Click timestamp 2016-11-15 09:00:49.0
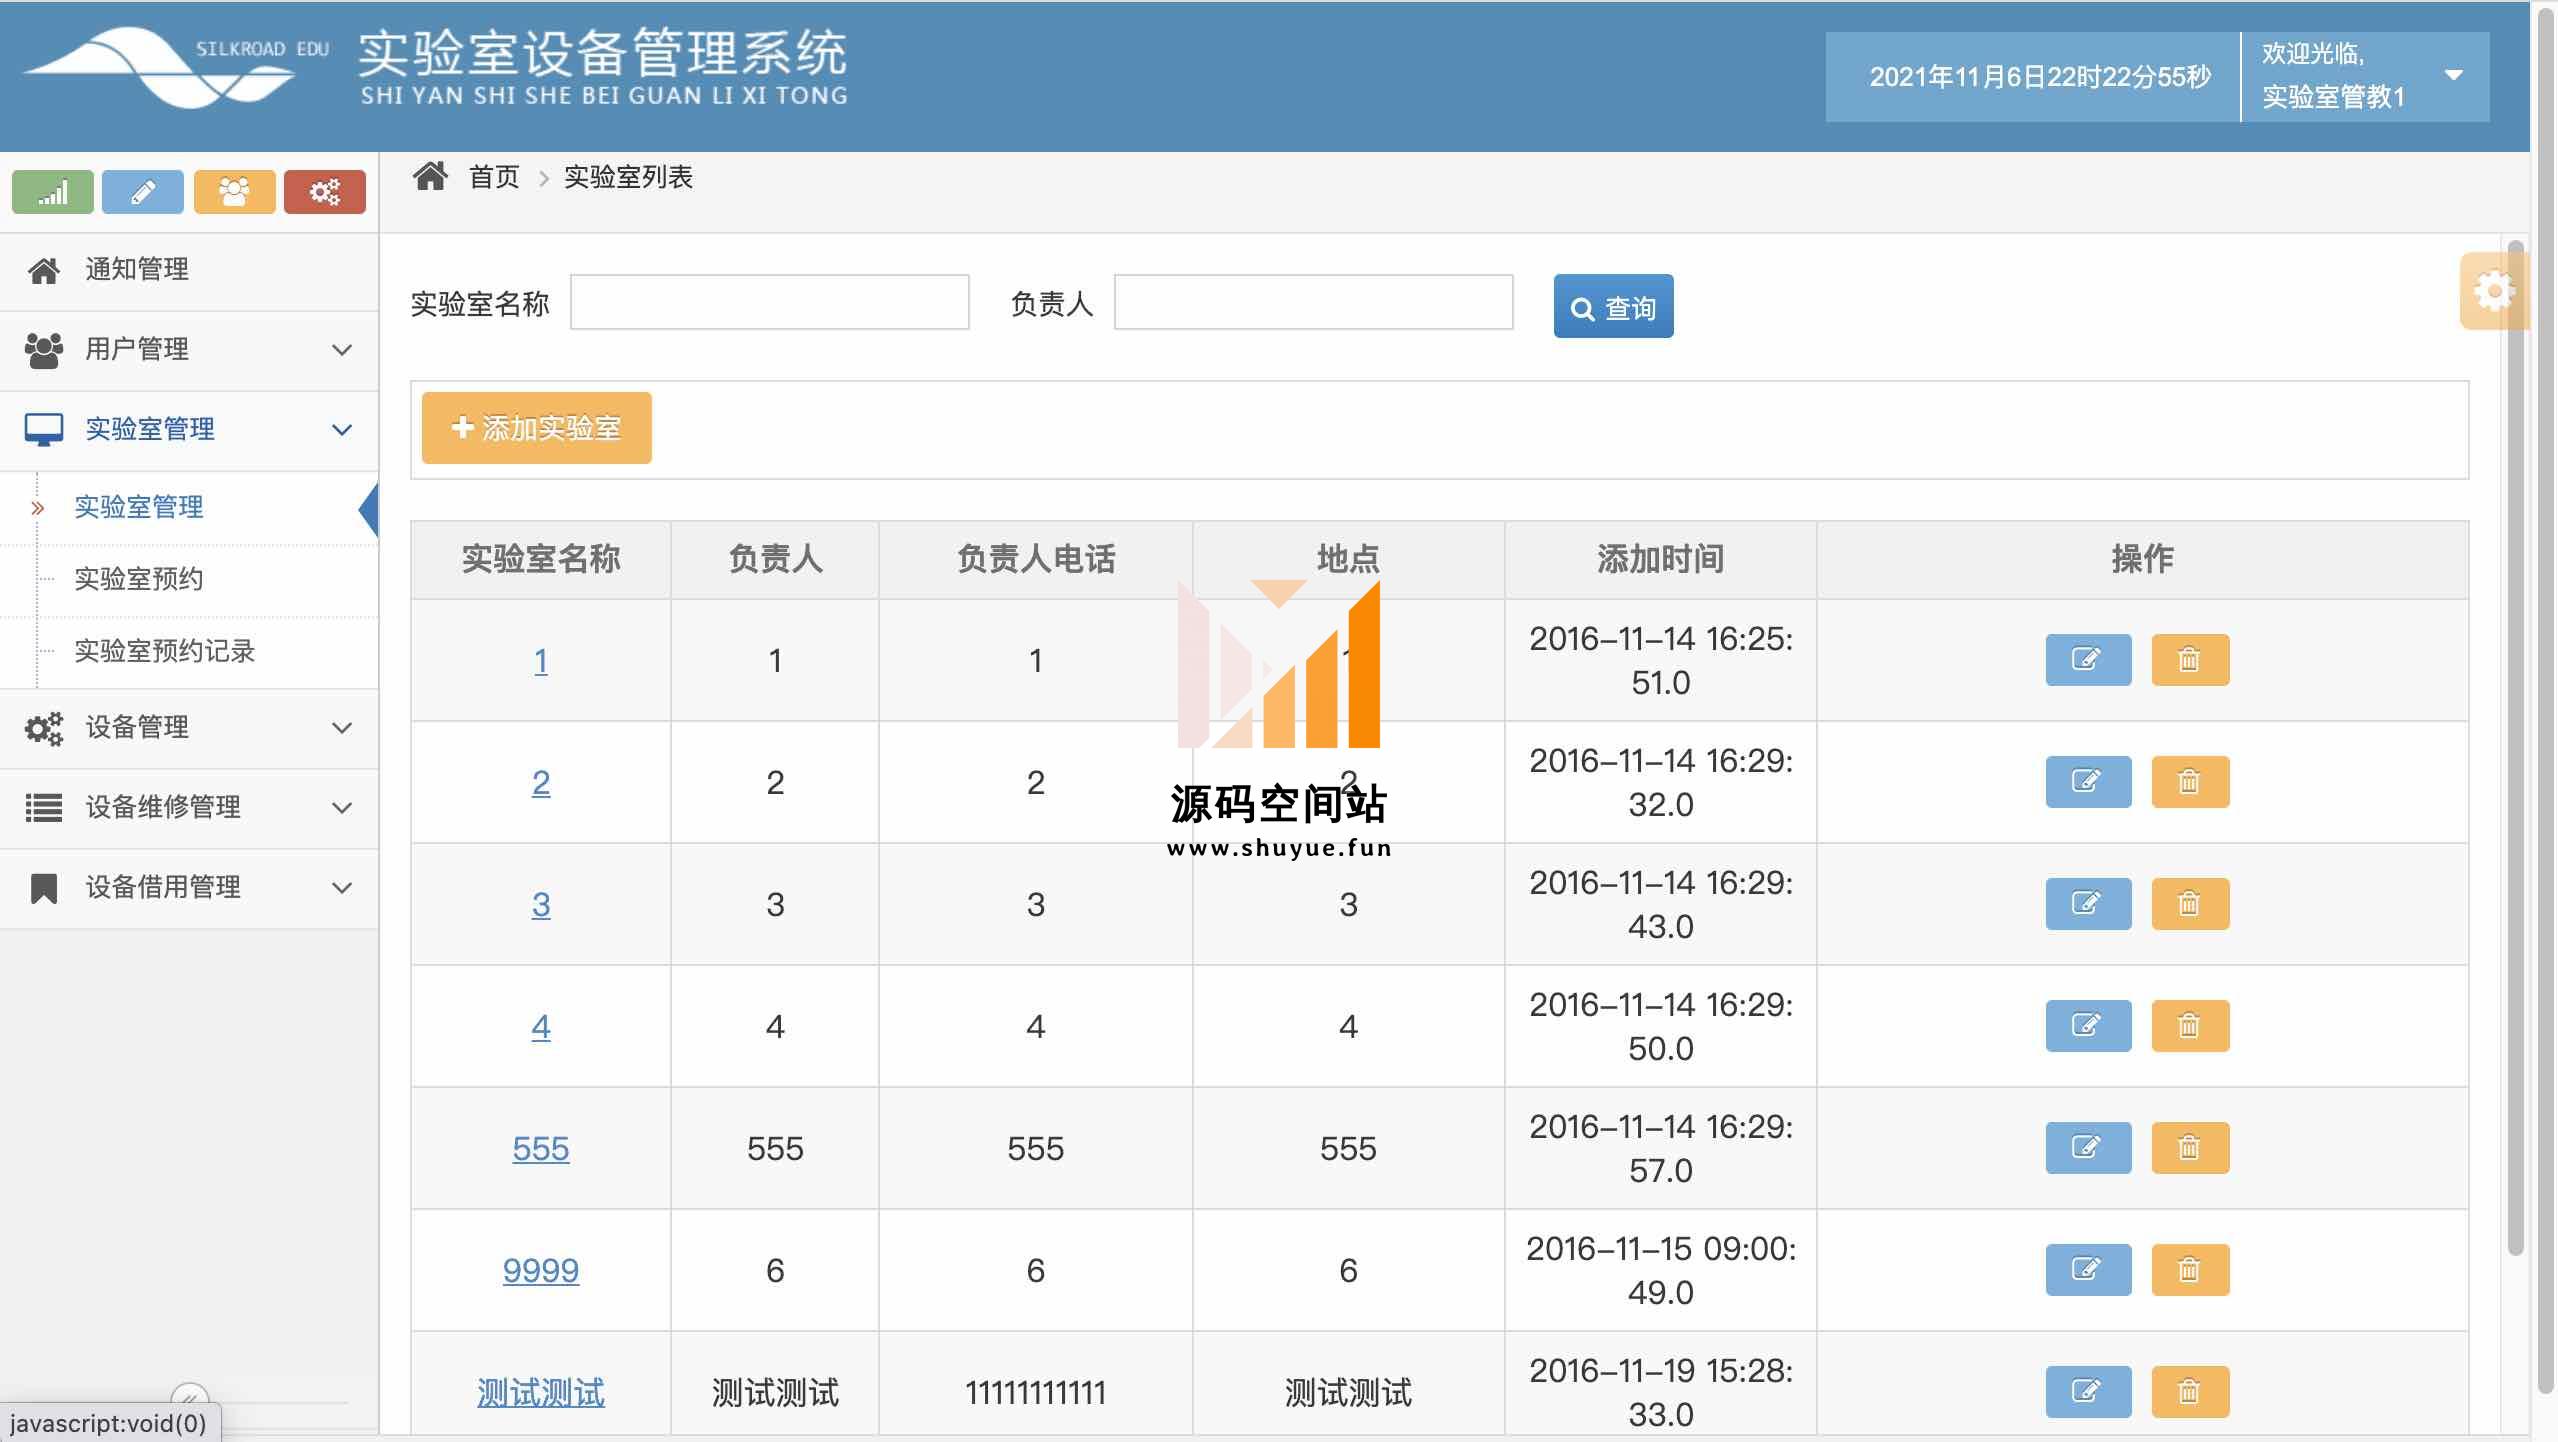 [x=1660, y=1271]
